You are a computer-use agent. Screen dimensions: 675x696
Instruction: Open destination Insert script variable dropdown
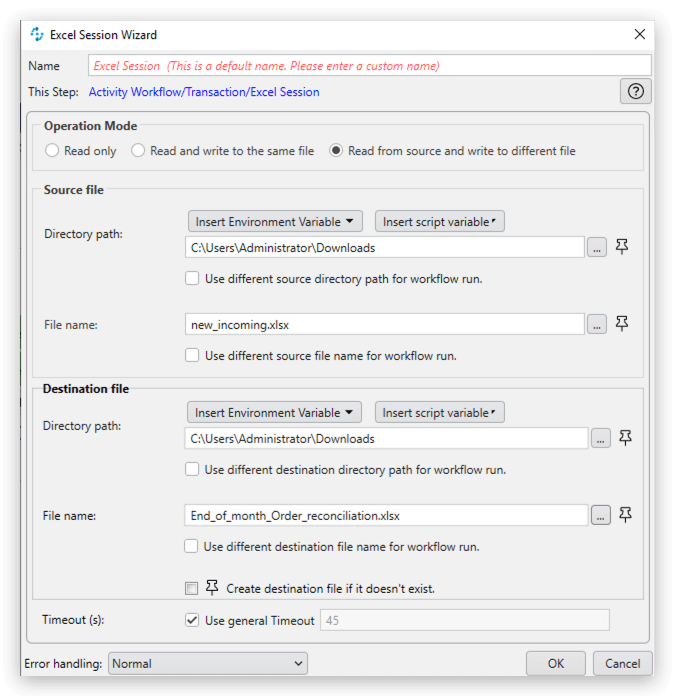click(x=439, y=412)
